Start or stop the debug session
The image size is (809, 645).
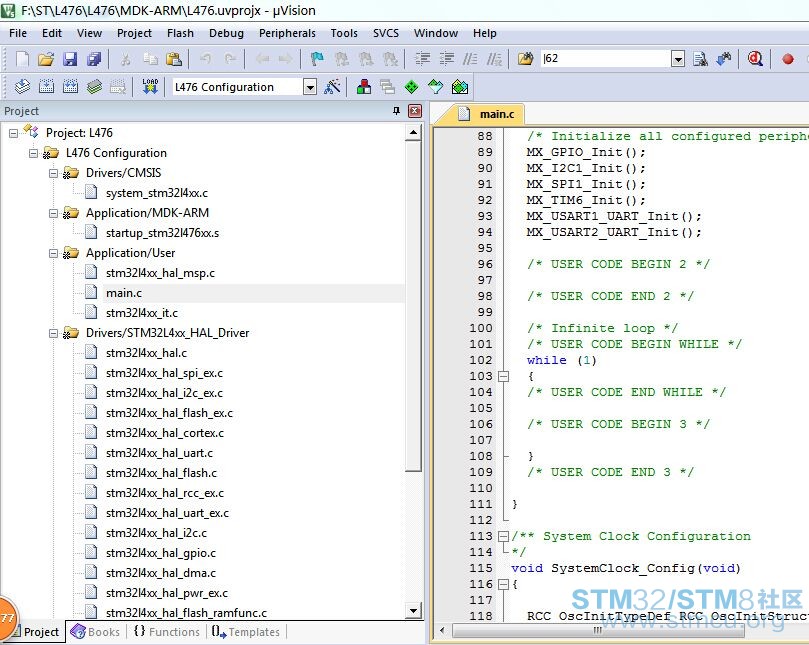click(755, 59)
